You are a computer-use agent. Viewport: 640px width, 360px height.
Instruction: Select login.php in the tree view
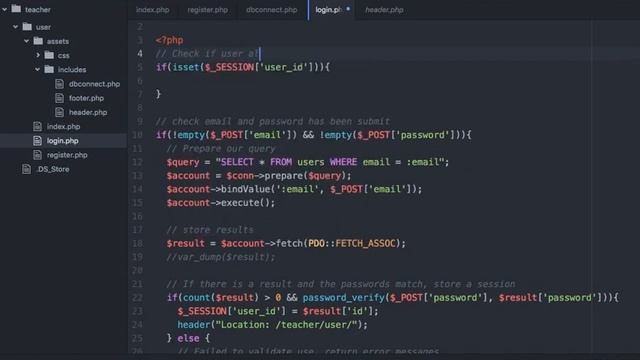(62, 141)
